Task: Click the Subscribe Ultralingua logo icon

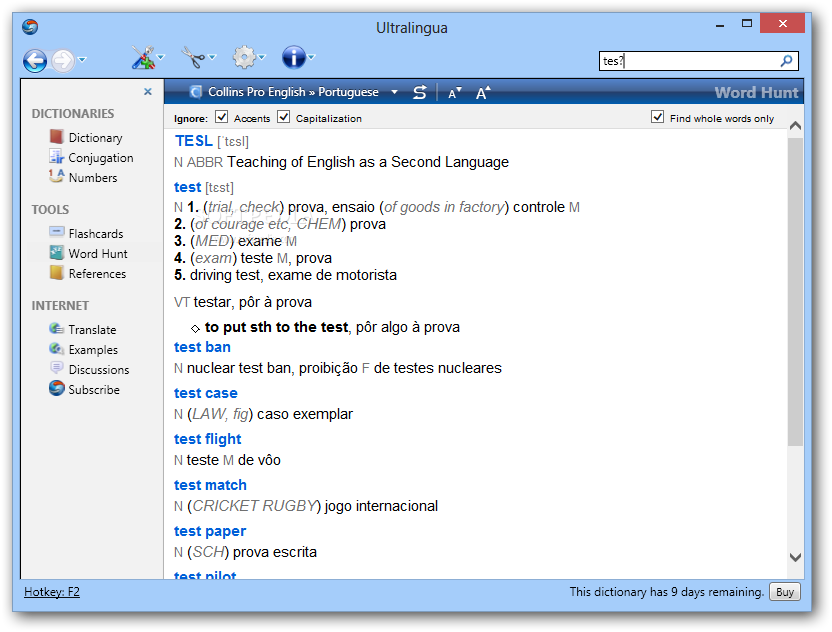Action: click(x=56, y=388)
